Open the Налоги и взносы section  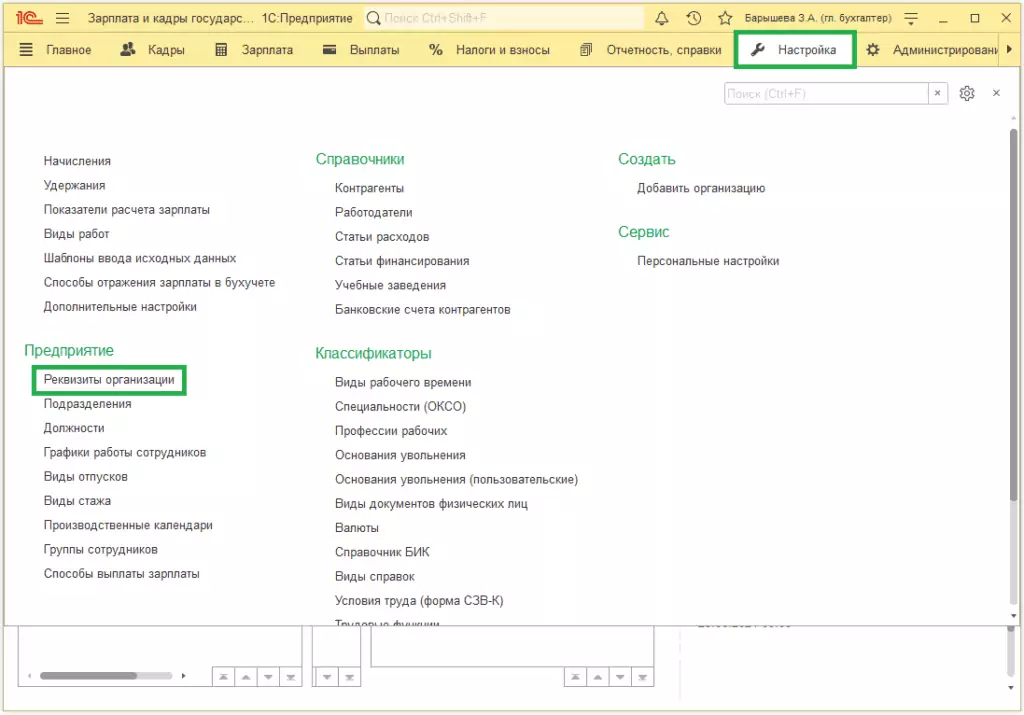click(489, 50)
